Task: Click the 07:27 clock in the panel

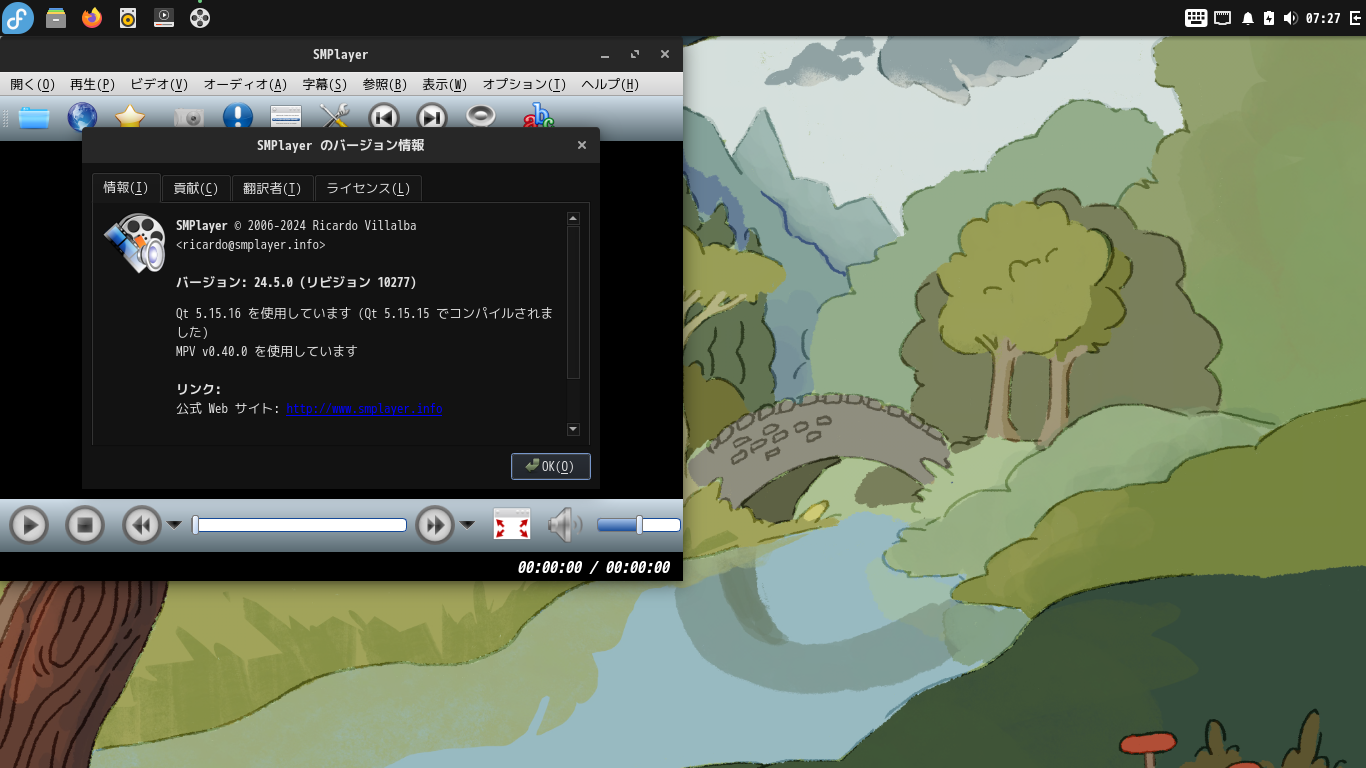Action: click(x=1323, y=18)
